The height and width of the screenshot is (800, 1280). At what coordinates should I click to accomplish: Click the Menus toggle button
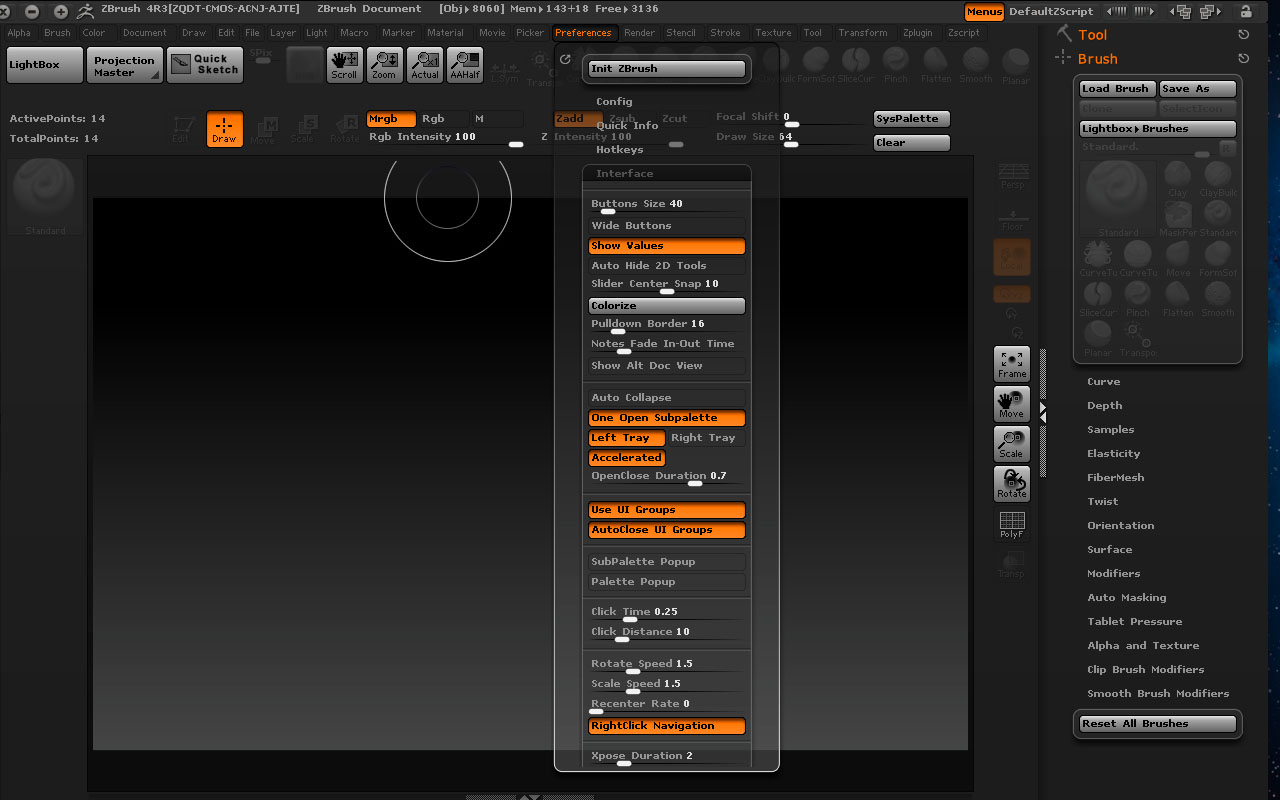984,13
